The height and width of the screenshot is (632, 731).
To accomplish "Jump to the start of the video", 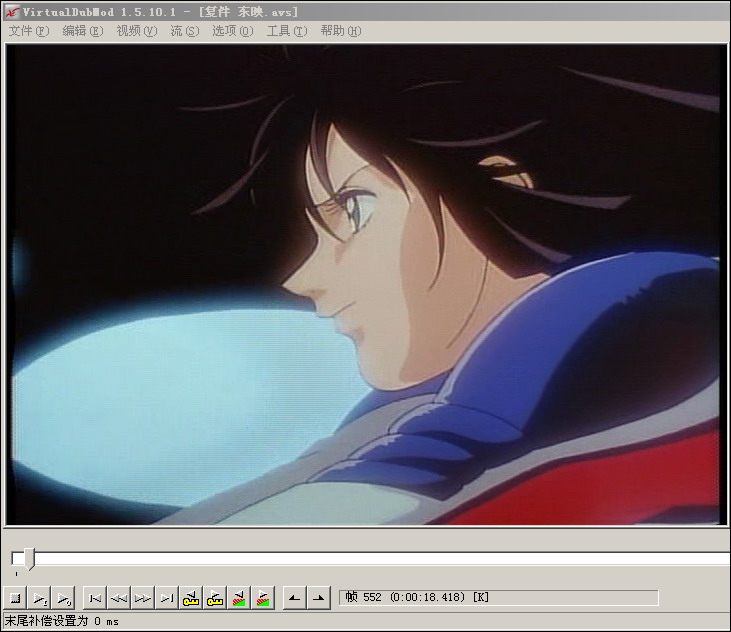I will pyautogui.click(x=95, y=598).
